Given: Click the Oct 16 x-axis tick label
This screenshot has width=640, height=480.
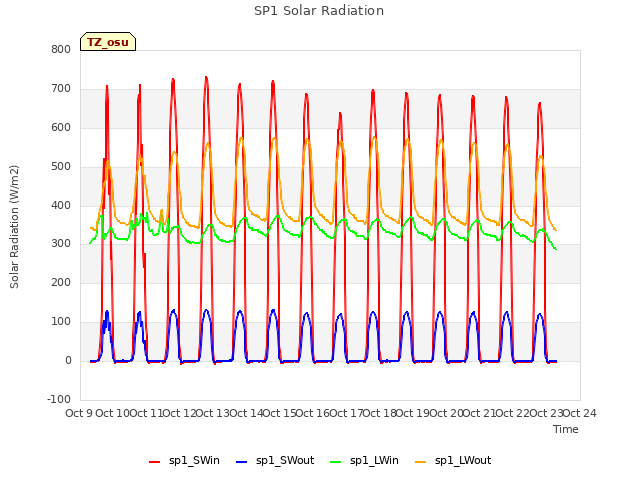Looking at the screenshot, I should coord(313,413).
